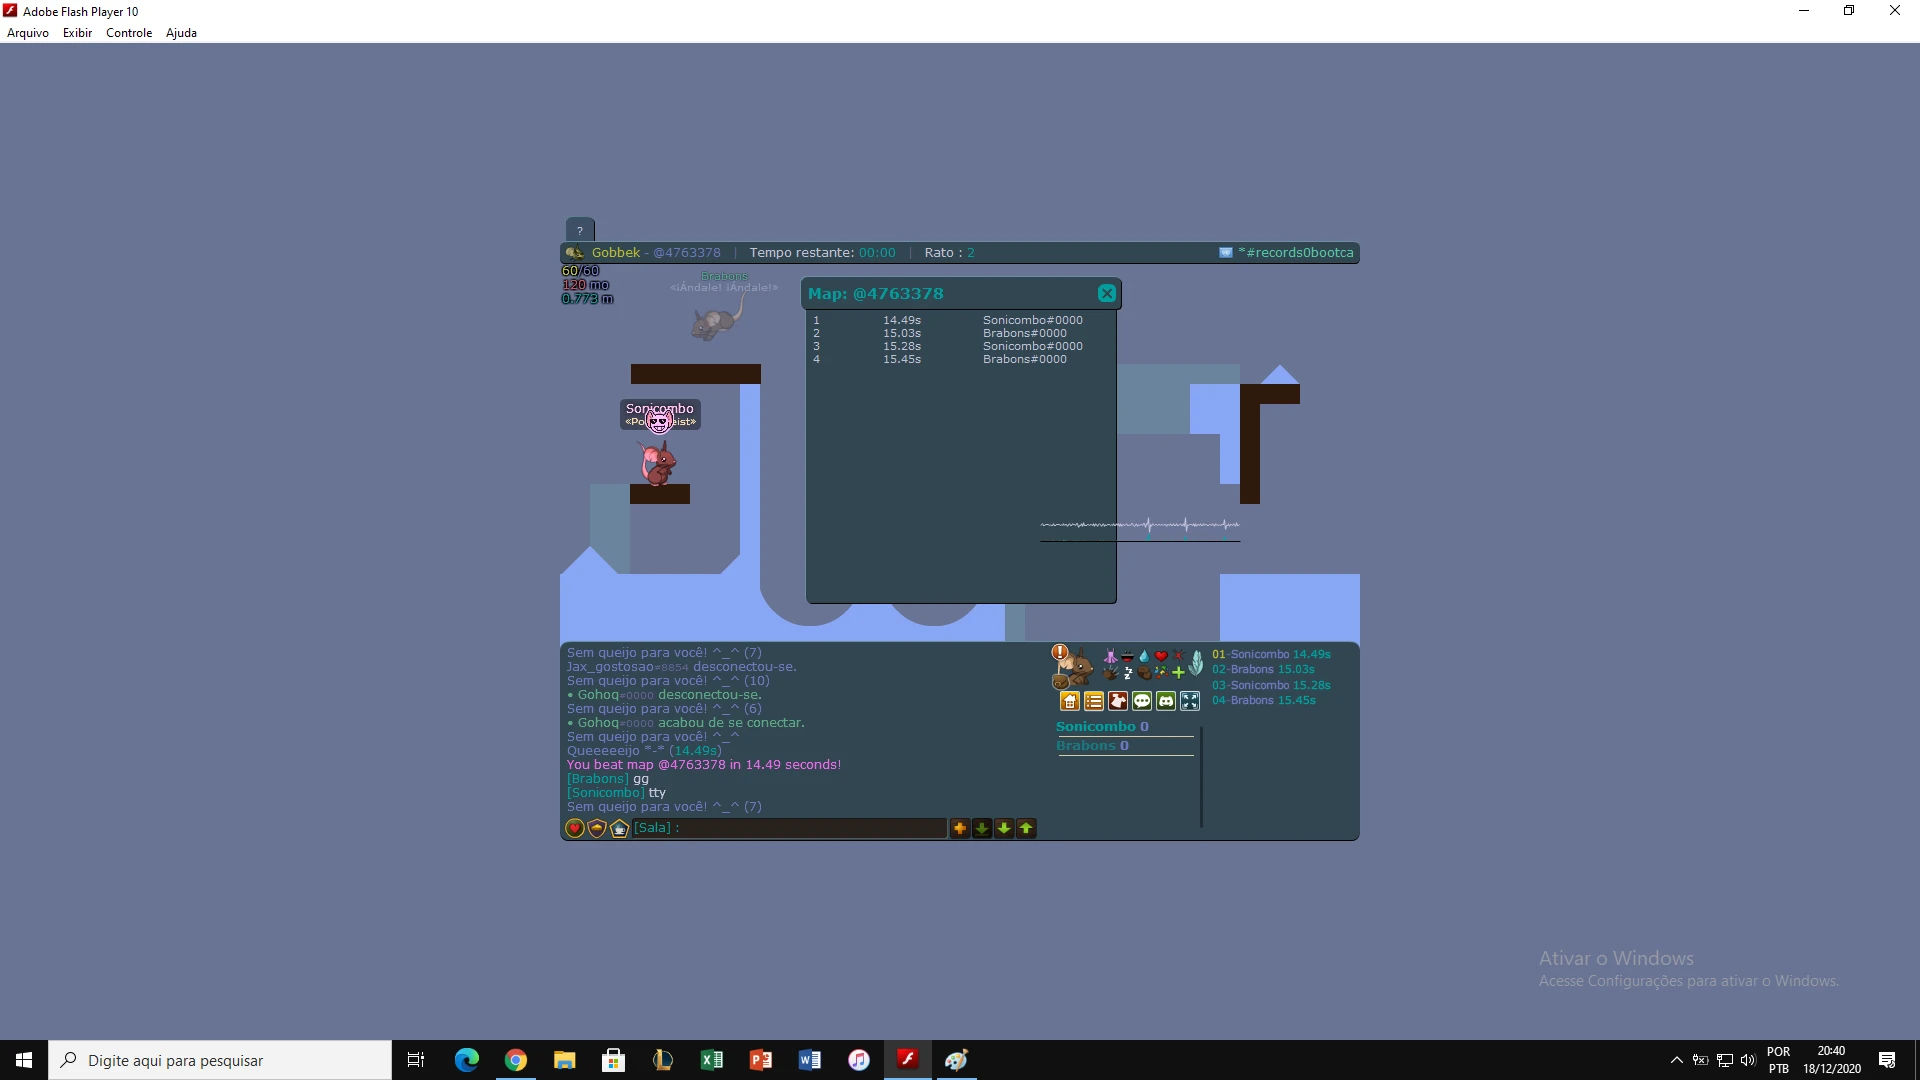Trigger the sleep emote (zzz)
Image resolution: width=1920 pixels, height=1080 pixels.
[x=1128, y=673]
